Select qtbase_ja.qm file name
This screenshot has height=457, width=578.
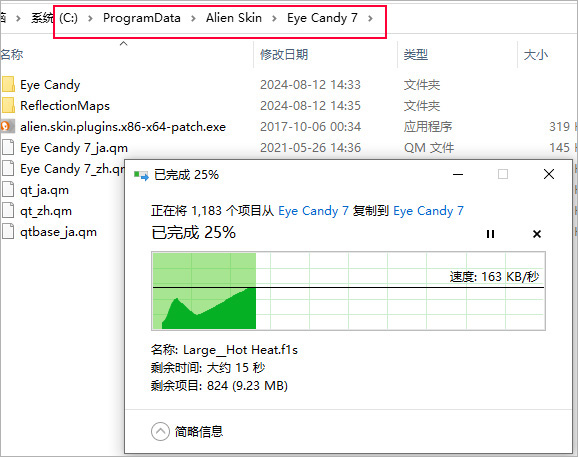[58, 232]
